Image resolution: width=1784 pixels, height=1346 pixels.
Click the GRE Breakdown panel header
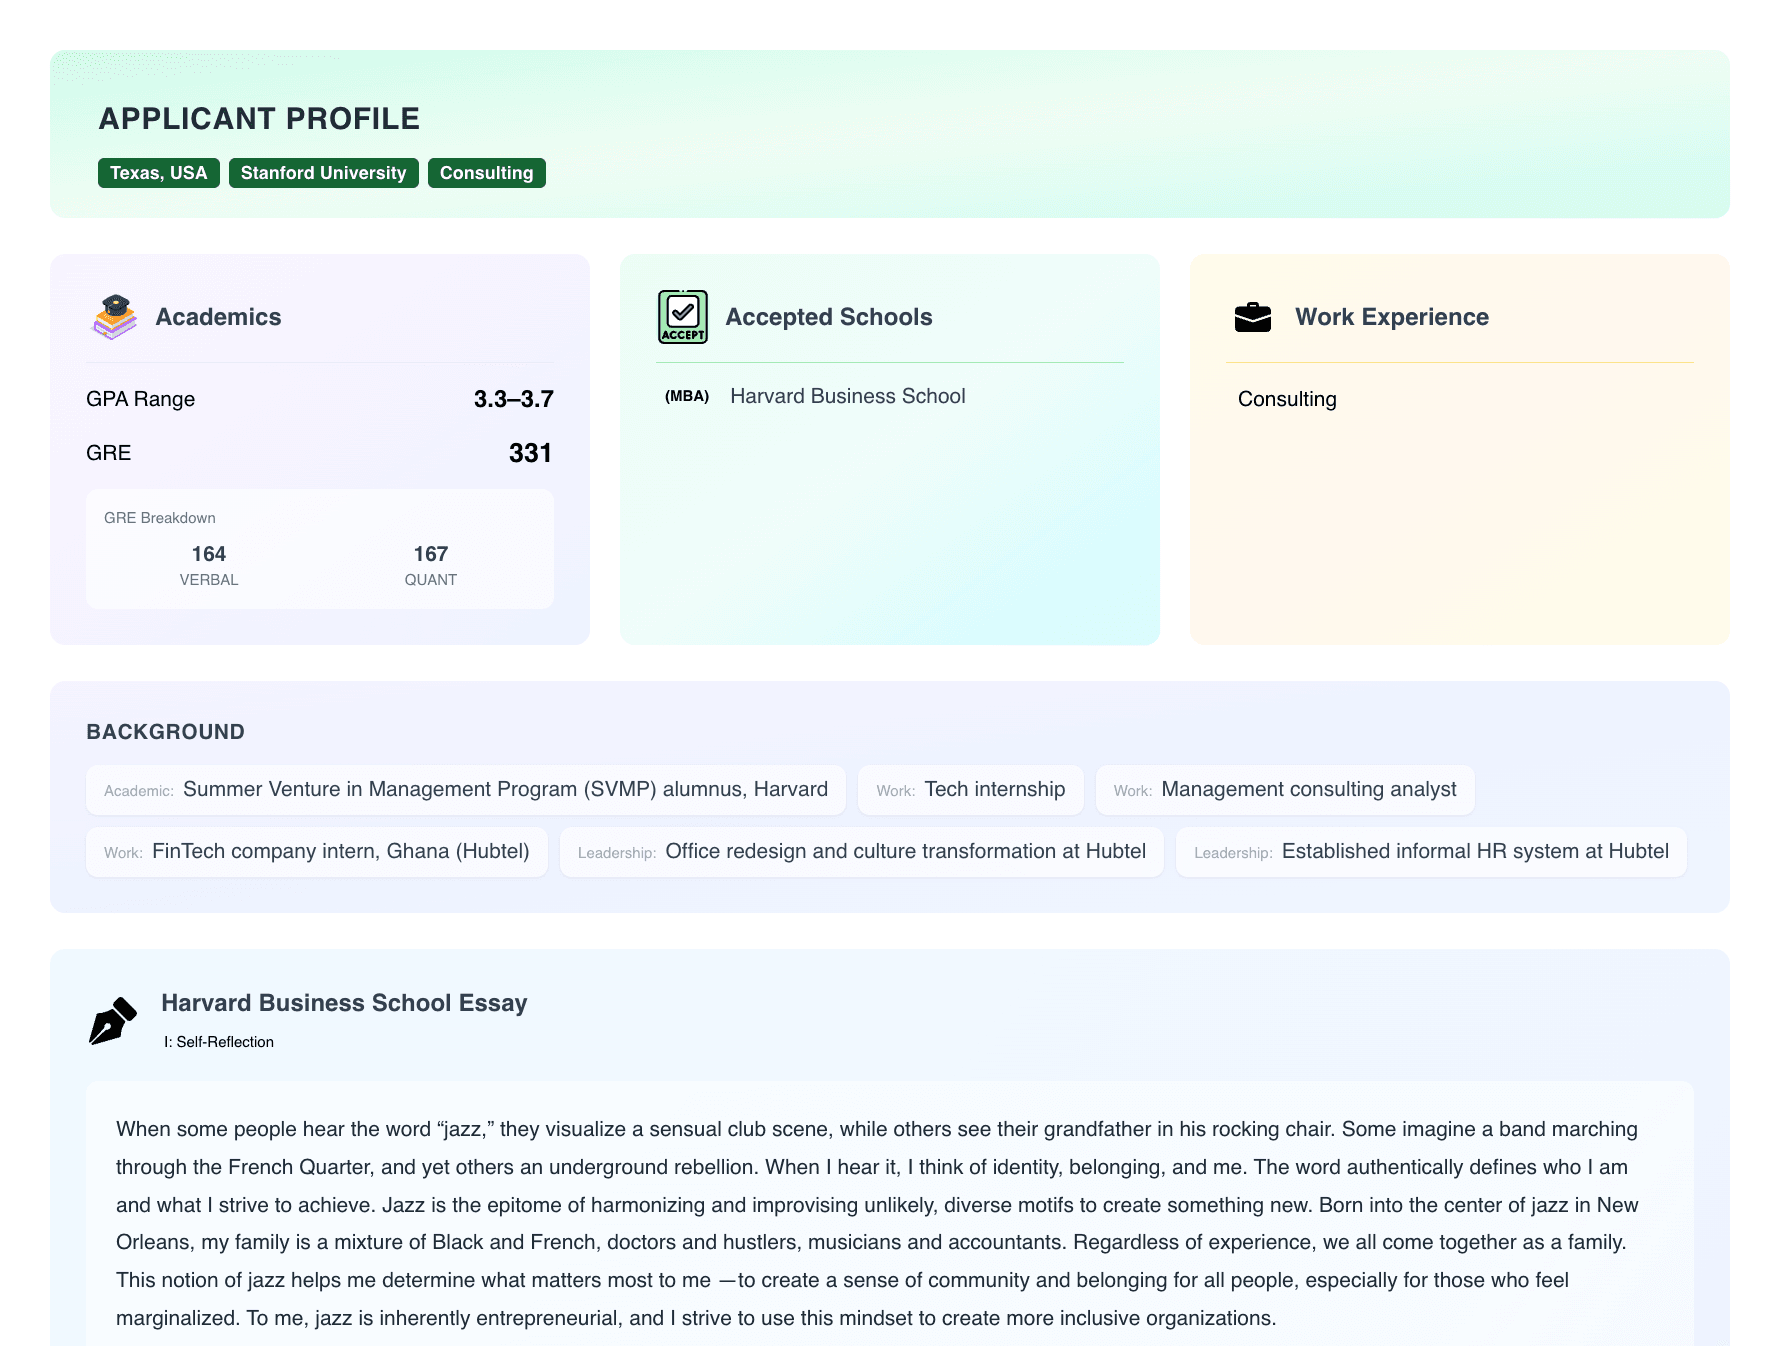pos(159,518)
